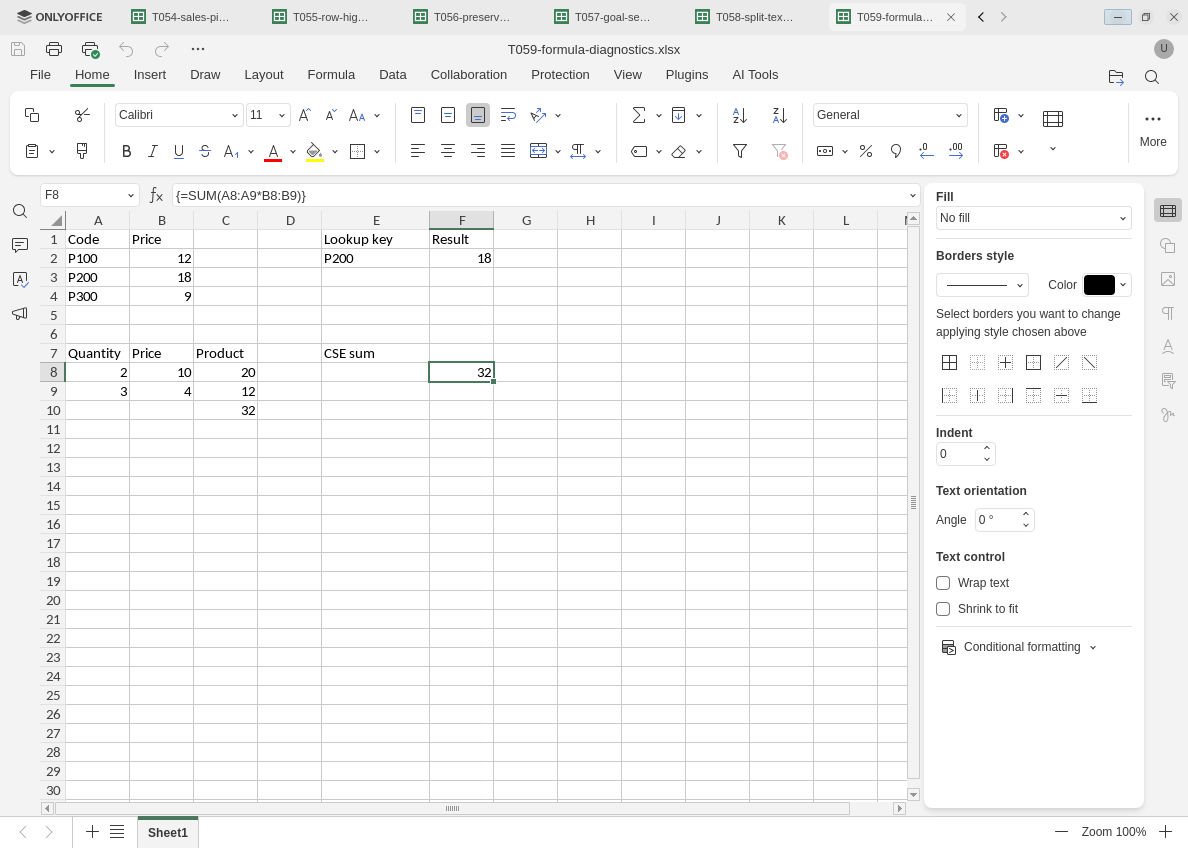Click the More button in ribbon

tap(1152, 130)
